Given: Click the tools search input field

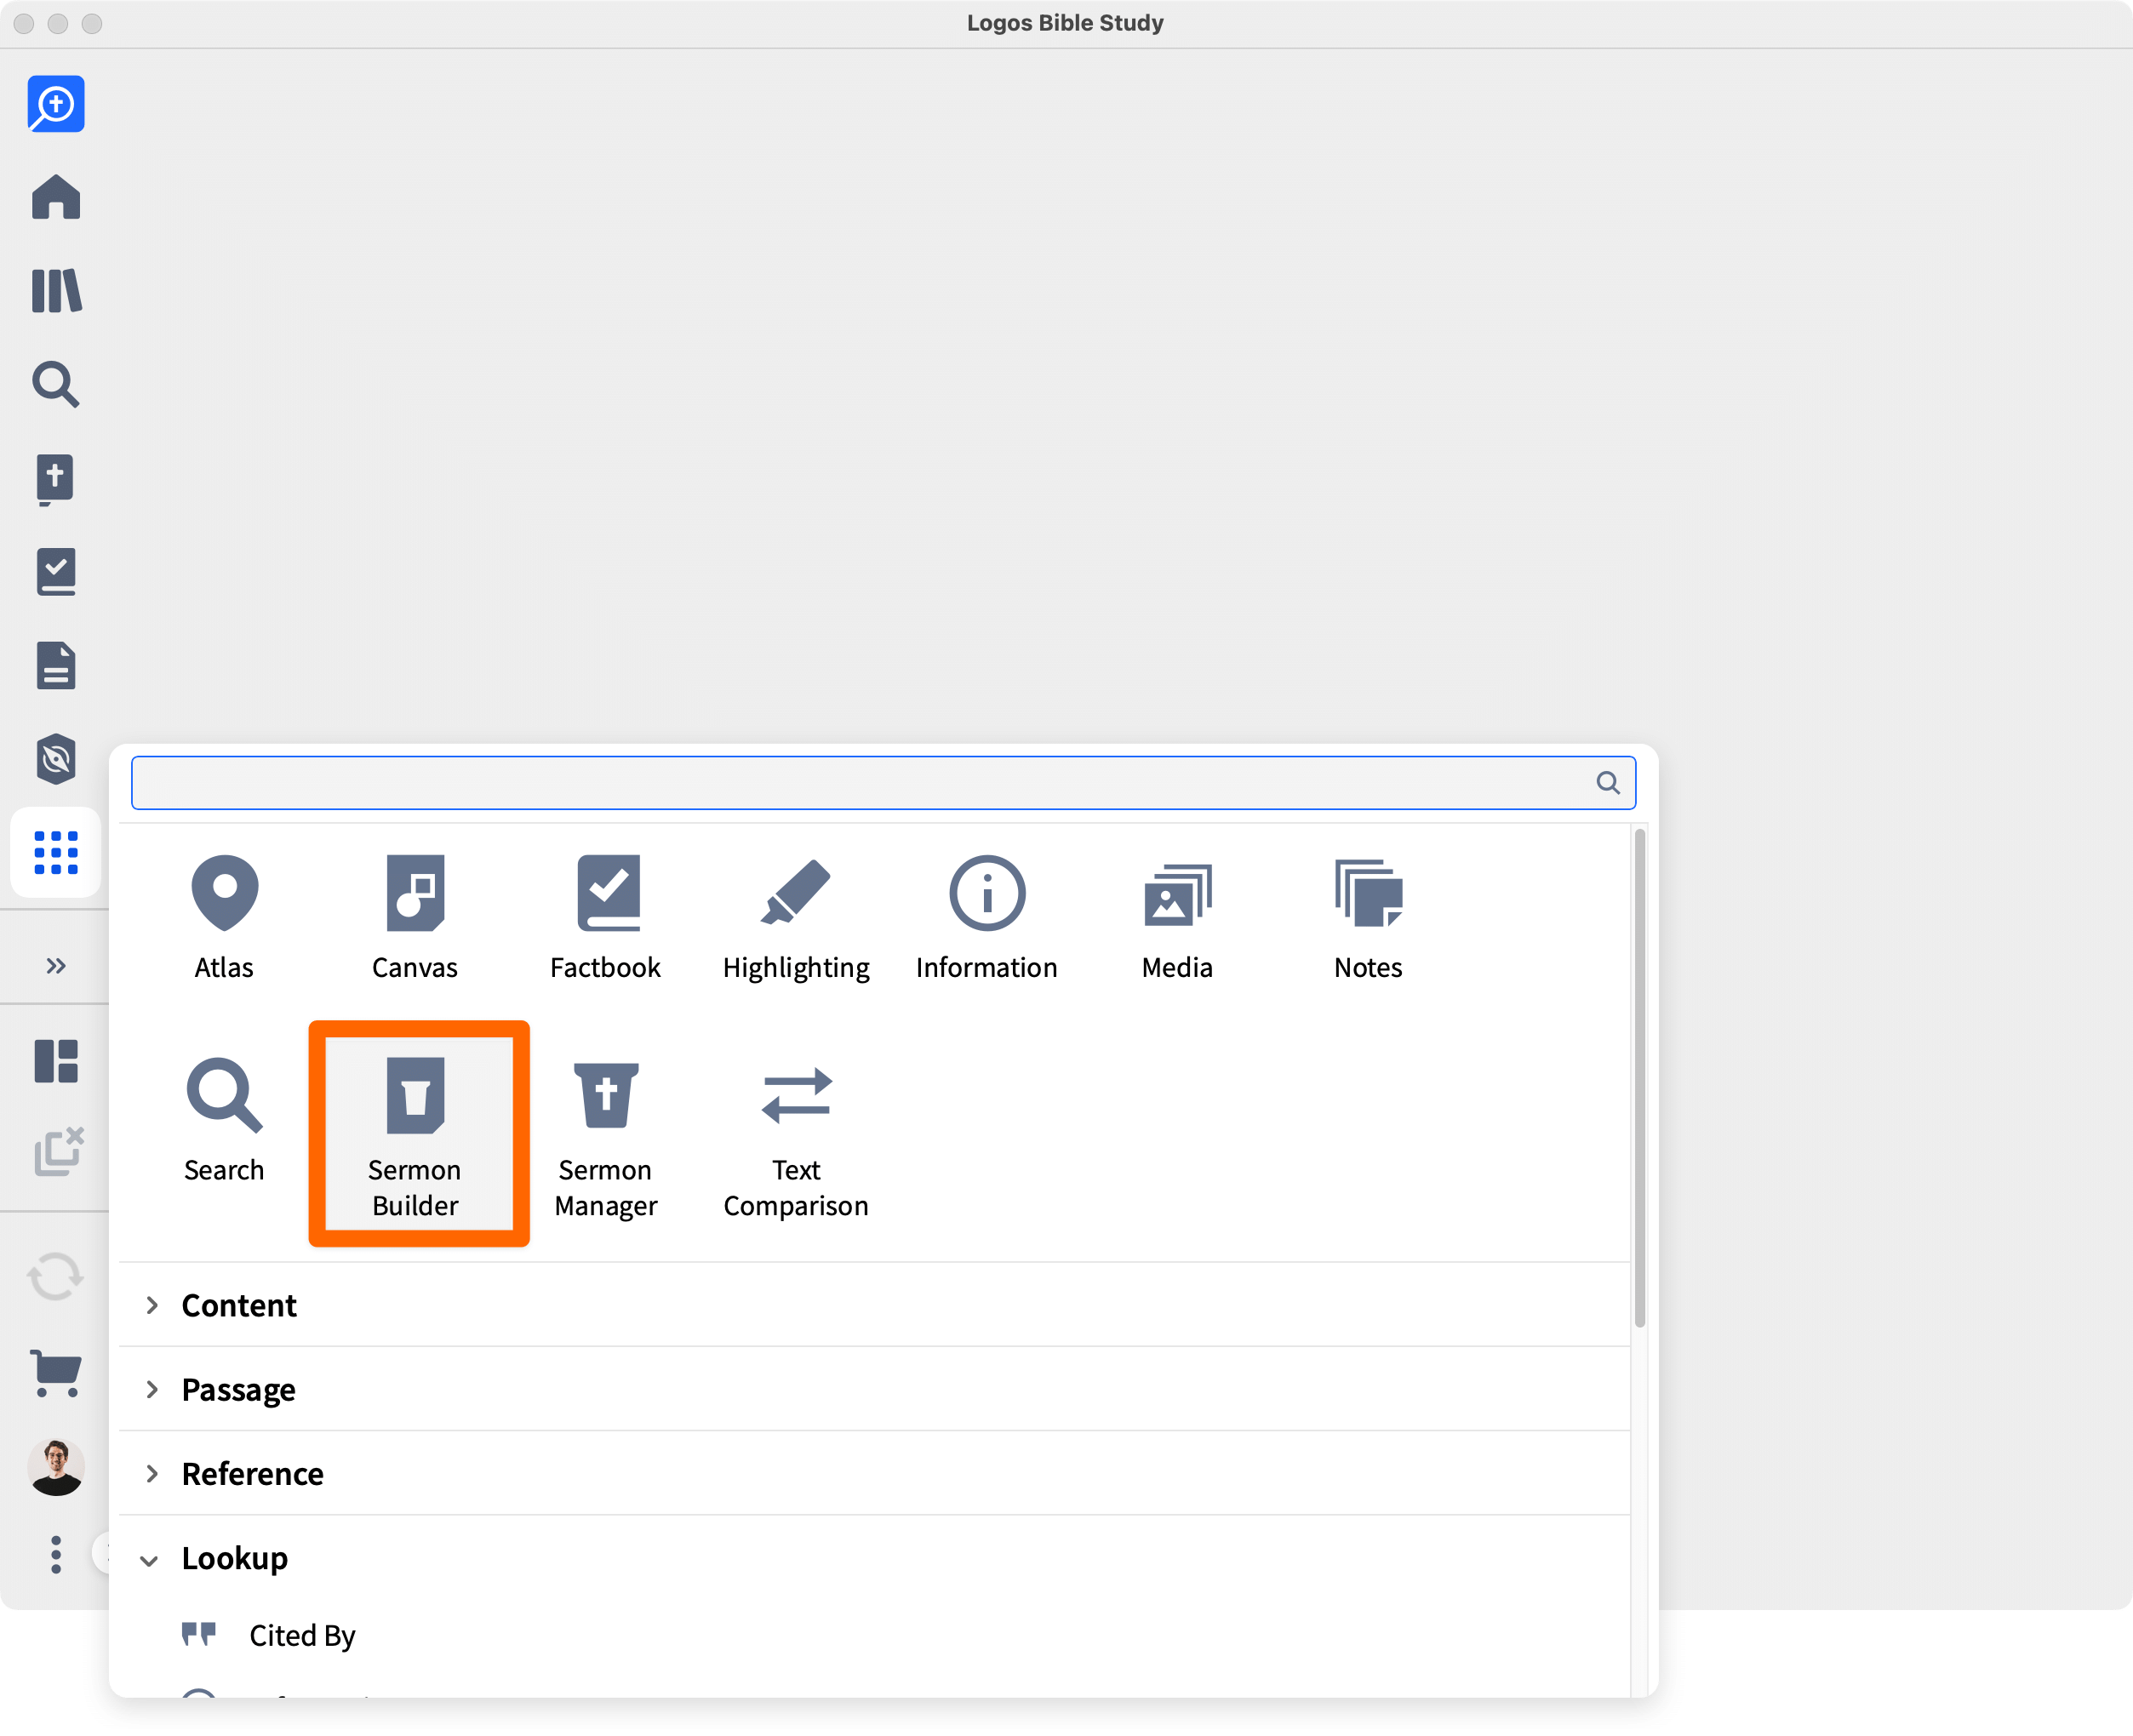Looking at the screenshot, I should (883, 782).
